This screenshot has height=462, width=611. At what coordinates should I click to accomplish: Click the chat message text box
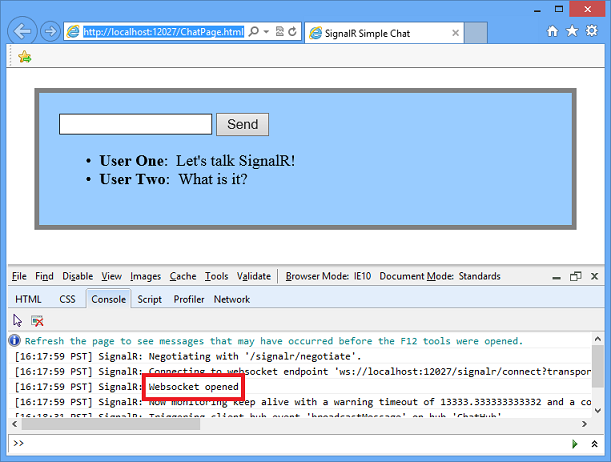[135, 124]
